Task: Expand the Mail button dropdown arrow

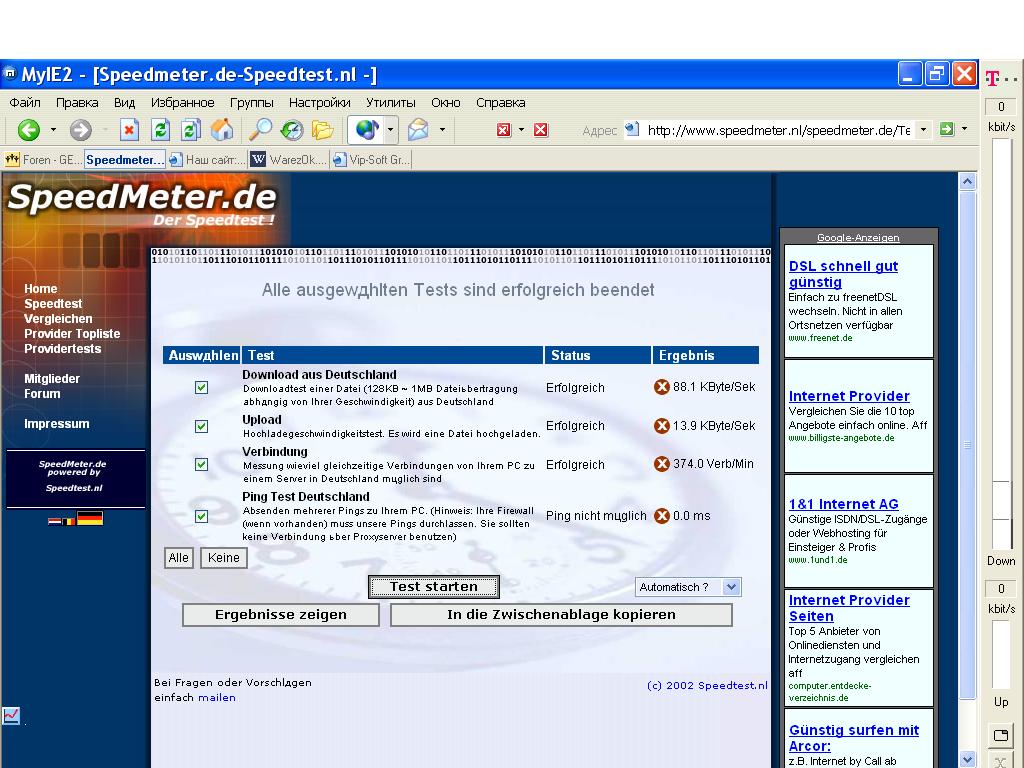Action: point(442,130)
